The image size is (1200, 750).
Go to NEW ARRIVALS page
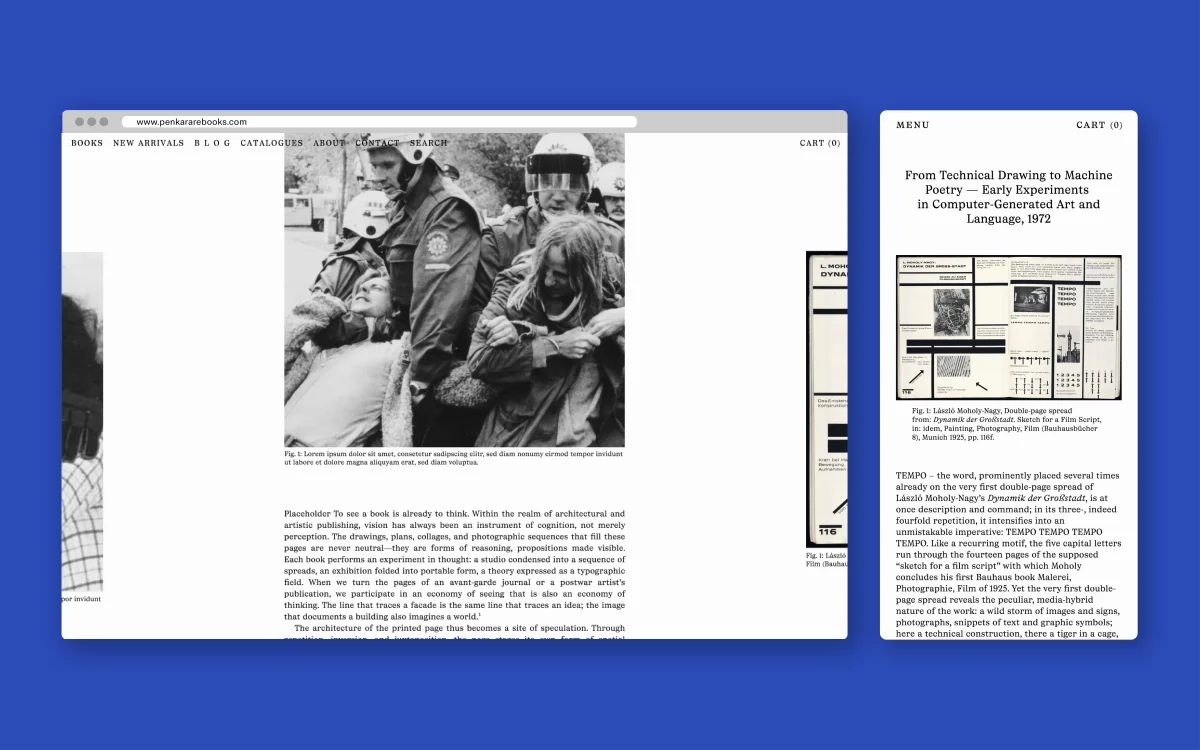[148, 143]
